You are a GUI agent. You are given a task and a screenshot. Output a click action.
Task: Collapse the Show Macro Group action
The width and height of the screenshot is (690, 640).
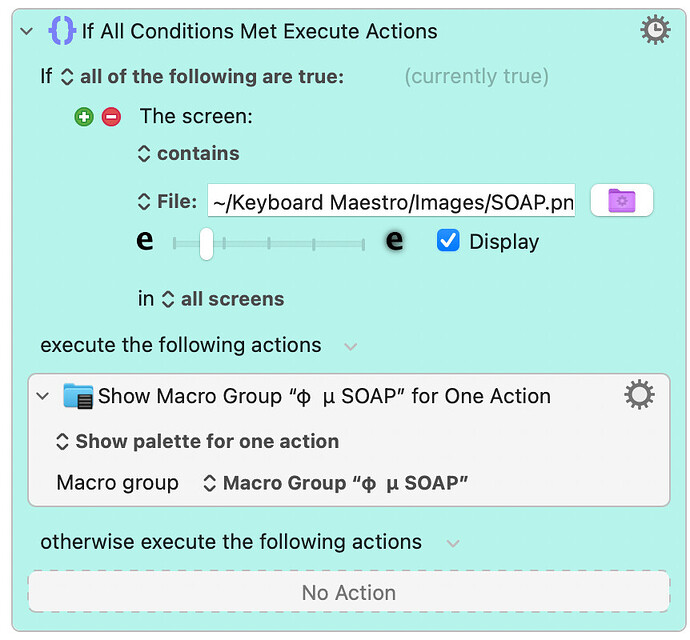[x=43, y=396]
